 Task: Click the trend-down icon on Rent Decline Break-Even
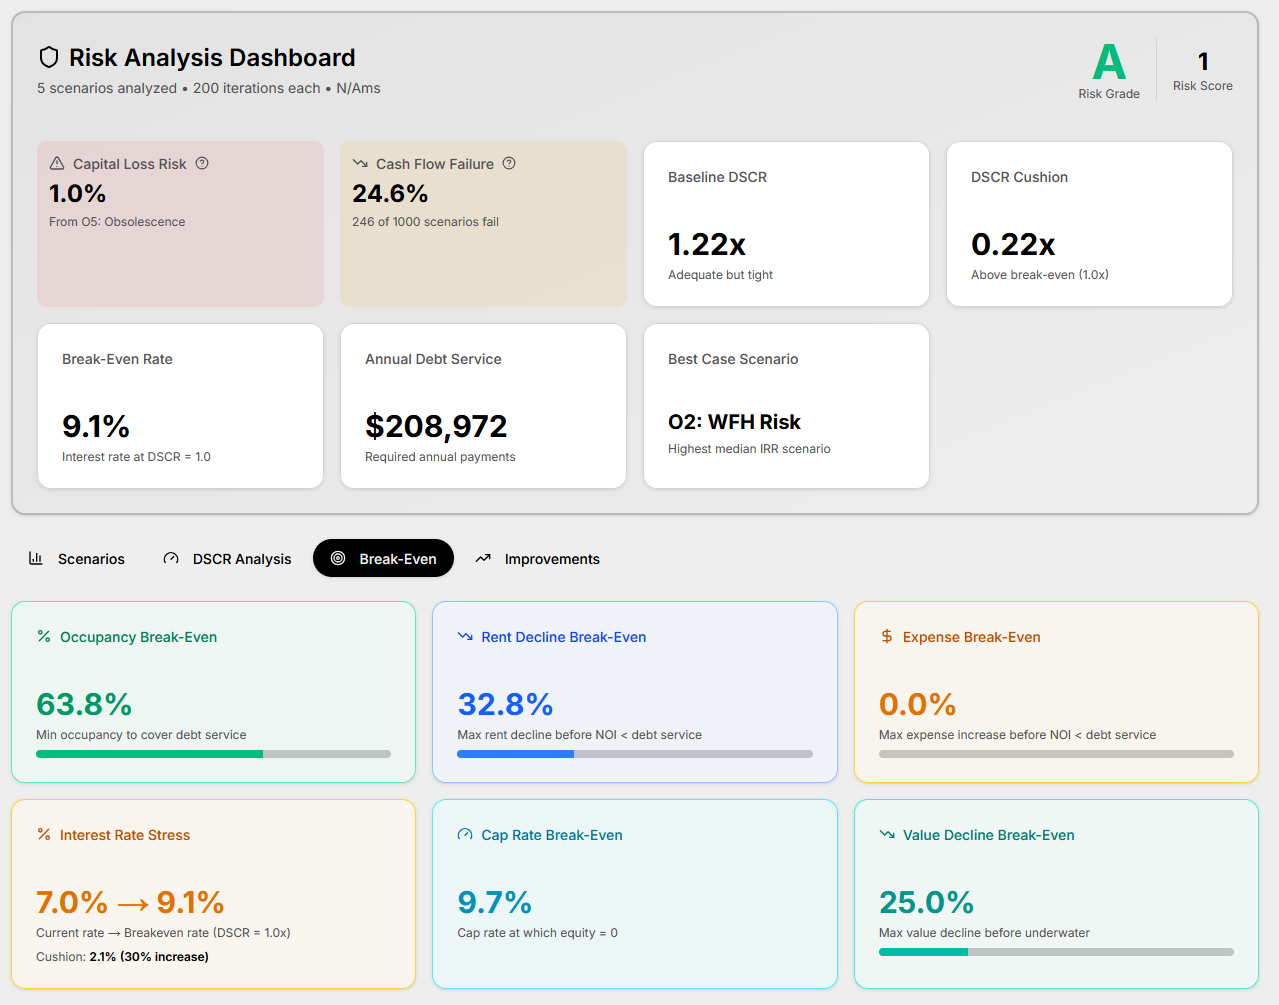tap(465, 636)
